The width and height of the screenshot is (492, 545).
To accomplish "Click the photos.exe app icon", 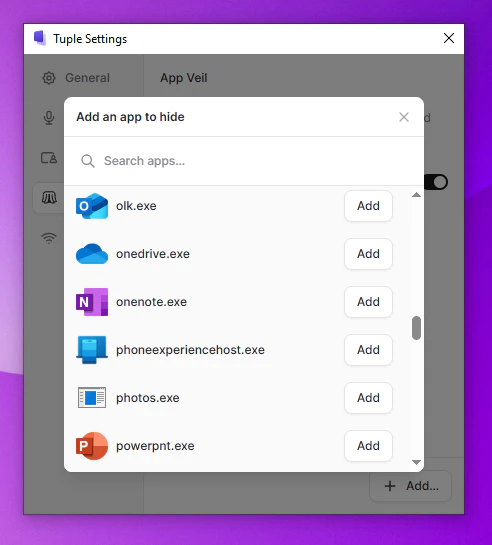I will click(x=92, y=397).
